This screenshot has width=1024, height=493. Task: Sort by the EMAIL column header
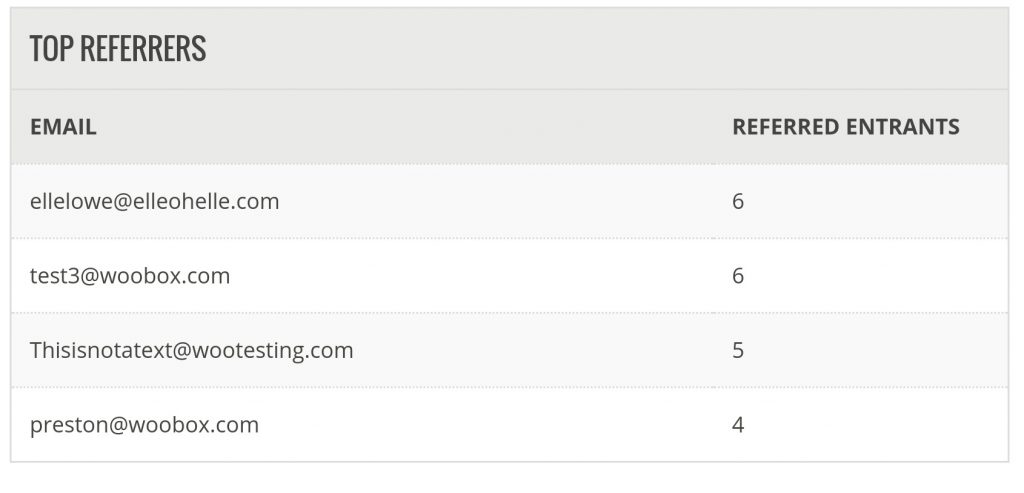(63, 127)
